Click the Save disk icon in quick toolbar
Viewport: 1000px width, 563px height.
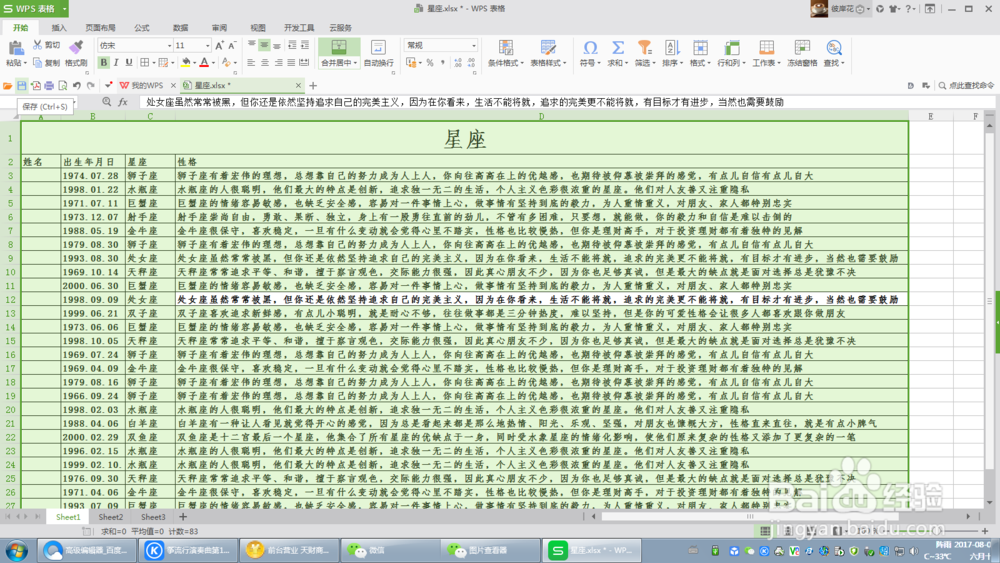(22, 85)
